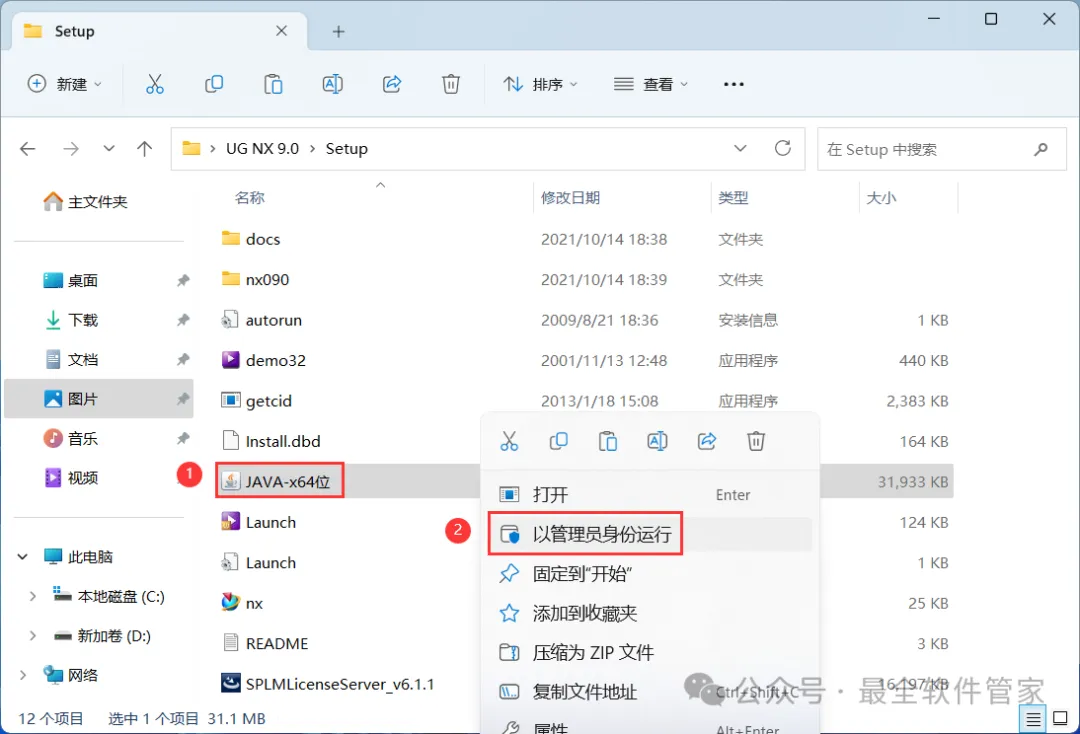Screen dimensions: 1080x734
Task: Go up one folder level arrow
Action: pyautogui.click(x=145, y=149)
